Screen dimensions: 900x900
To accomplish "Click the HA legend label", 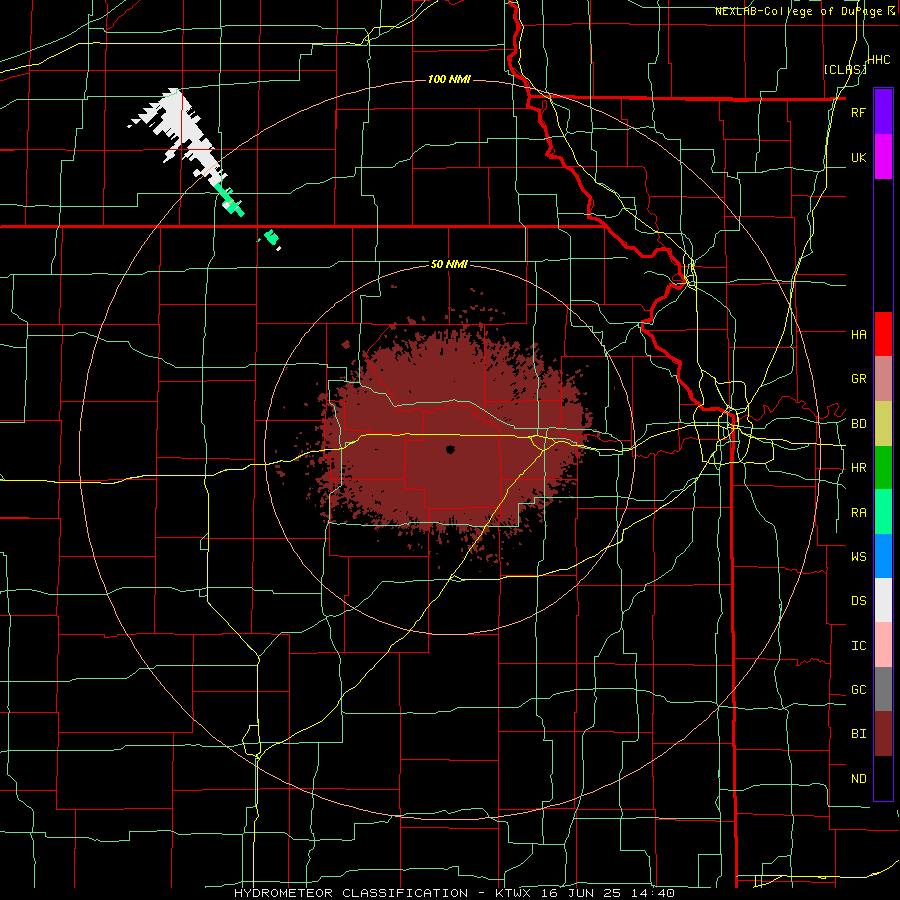I will tap(859, 334).
